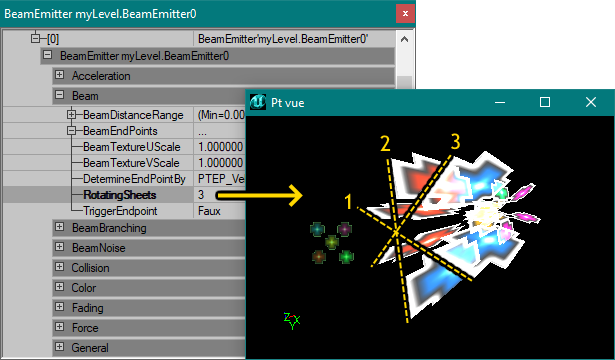615x360 pixels.
Task: Expand the BeamDistanceRange property
Action: pos(71,115)
